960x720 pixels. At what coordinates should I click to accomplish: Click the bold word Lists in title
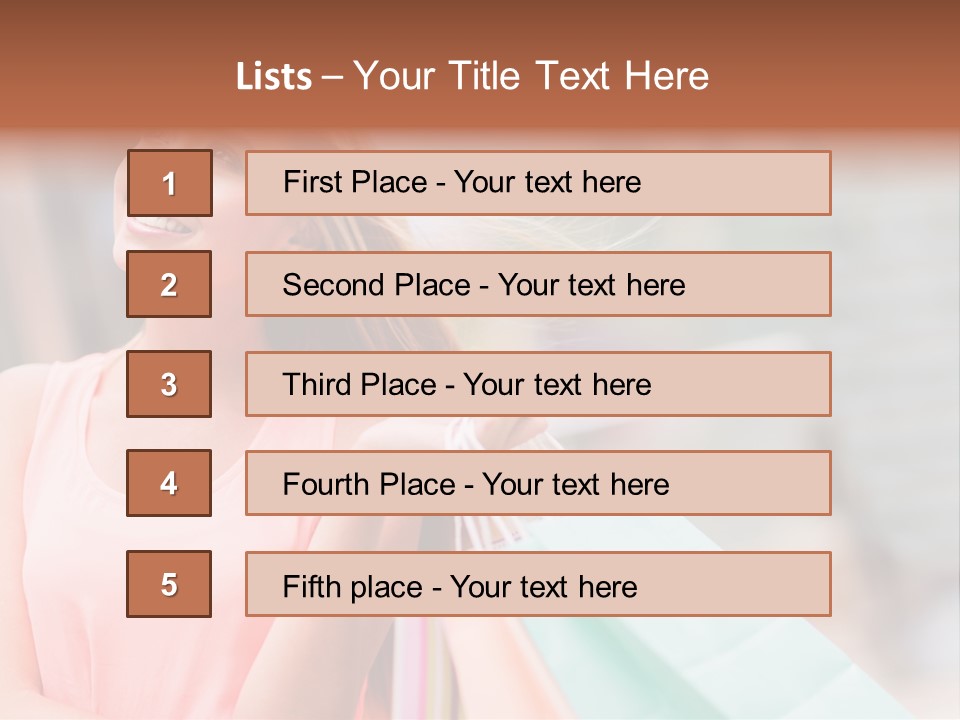tap(274, 77)
